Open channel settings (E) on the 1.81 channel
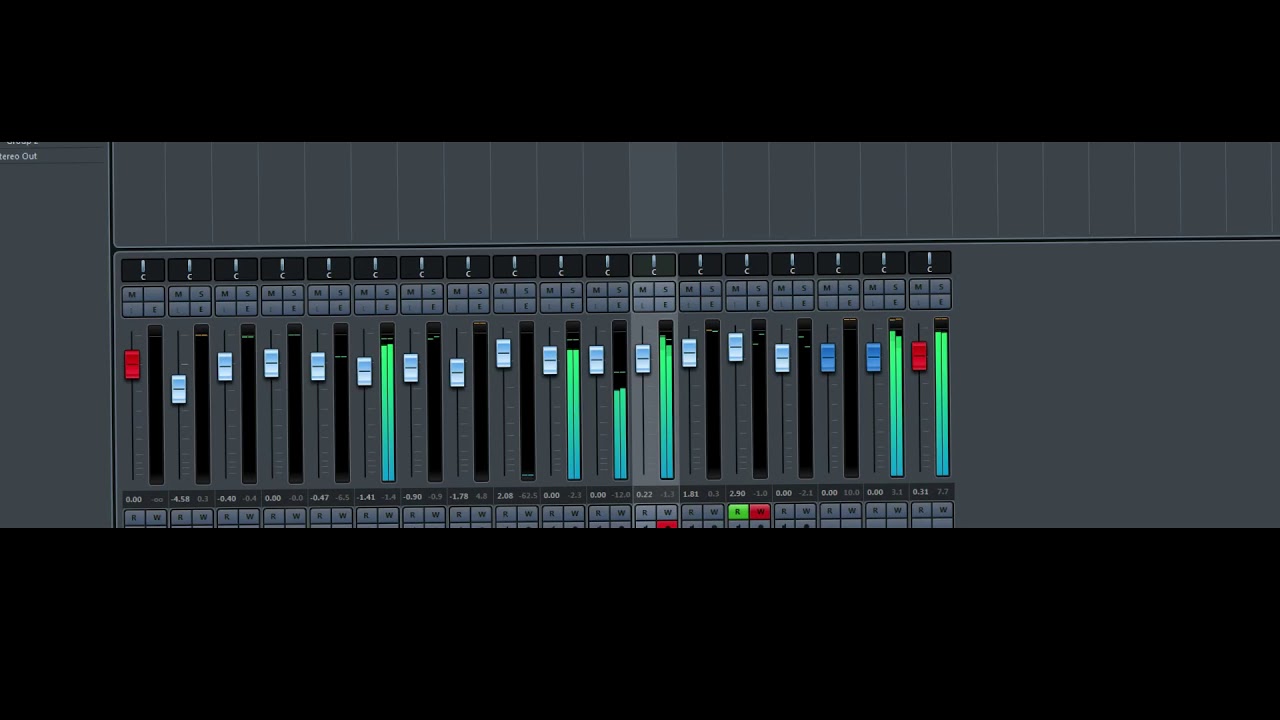The height and width of the screenshot is (720, 1280). (x=711, y=305)
